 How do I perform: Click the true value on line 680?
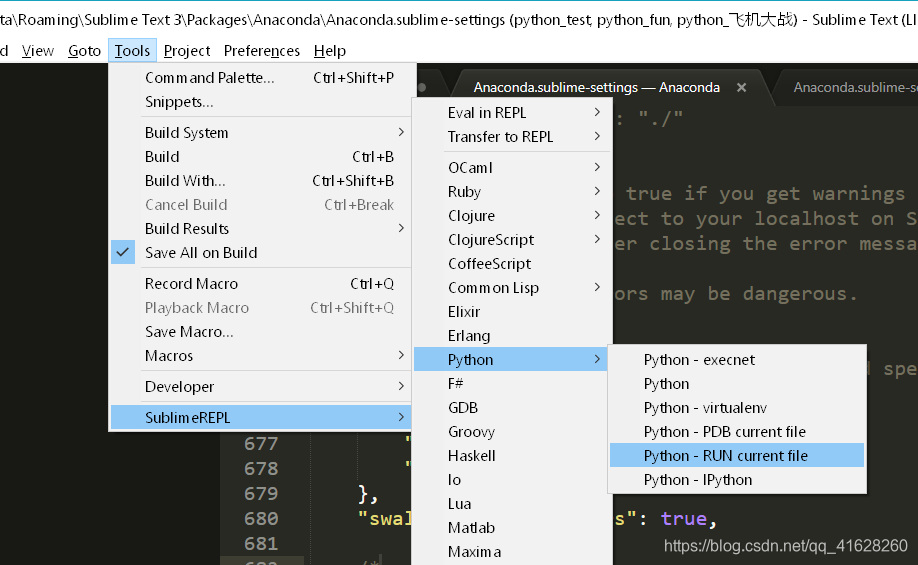(683, 519)
